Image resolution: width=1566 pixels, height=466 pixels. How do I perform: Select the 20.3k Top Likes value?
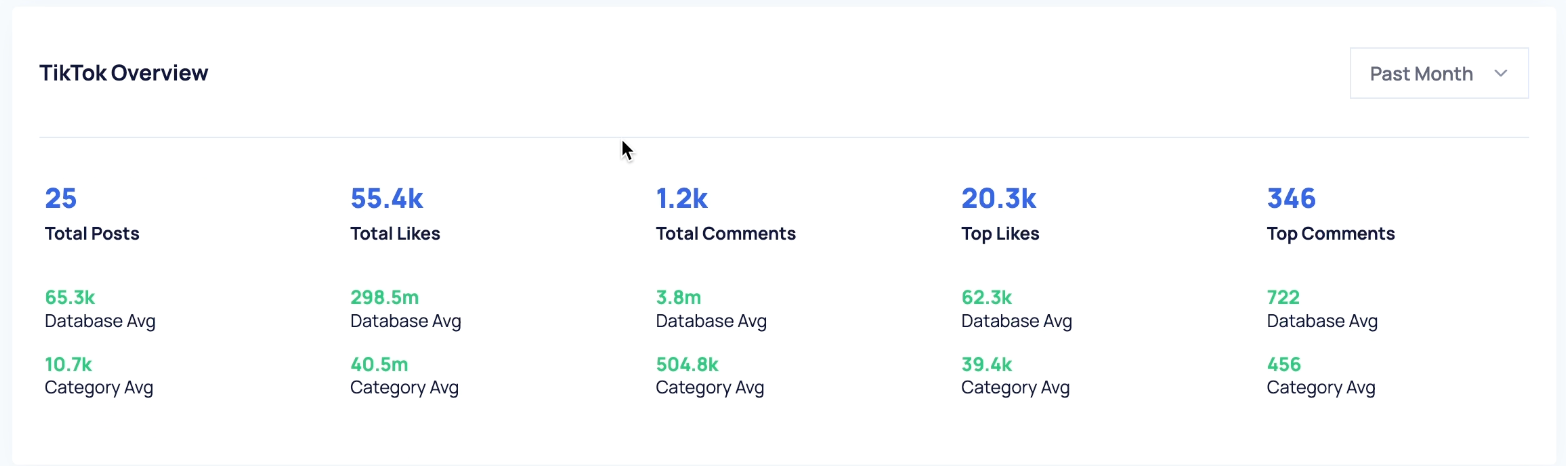pos(999,198)
